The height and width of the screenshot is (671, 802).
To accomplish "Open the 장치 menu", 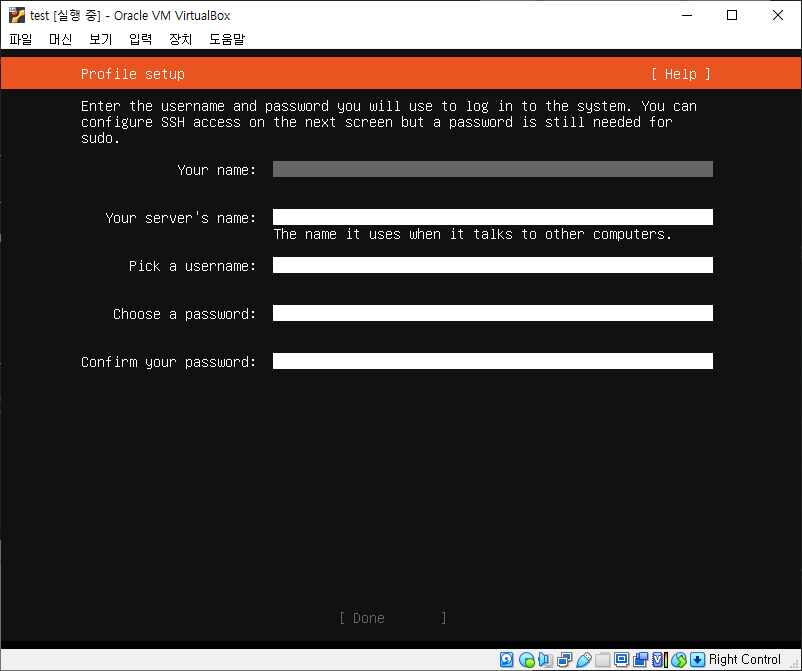I will [181, 39].
